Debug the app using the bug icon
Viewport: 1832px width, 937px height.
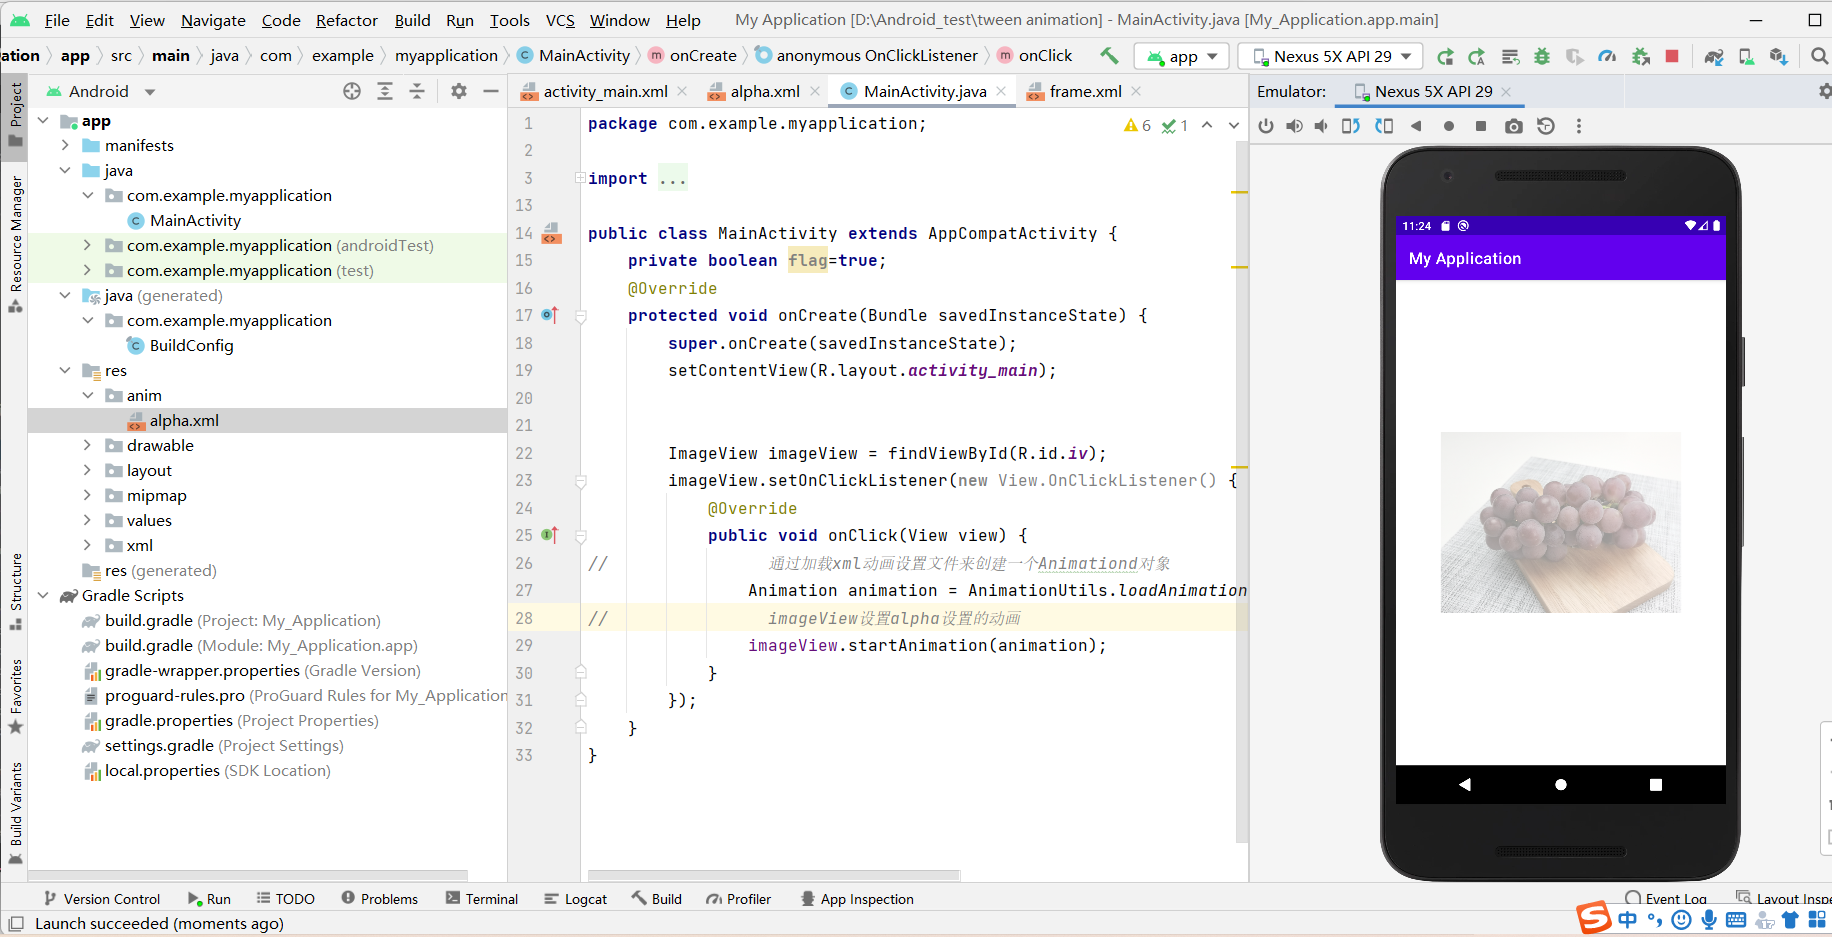1541,56
